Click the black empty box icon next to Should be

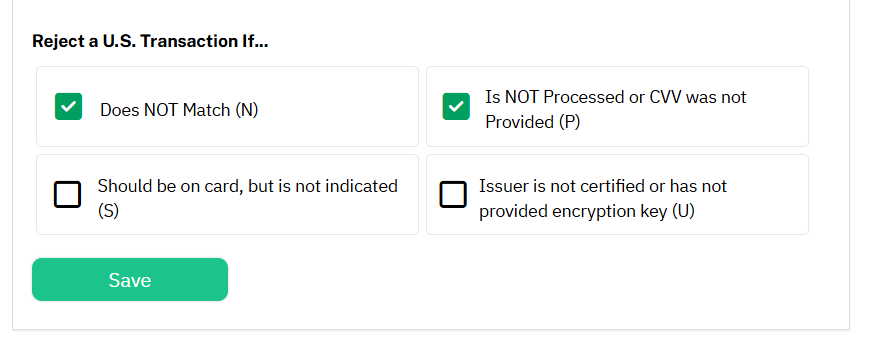[67, 194]
